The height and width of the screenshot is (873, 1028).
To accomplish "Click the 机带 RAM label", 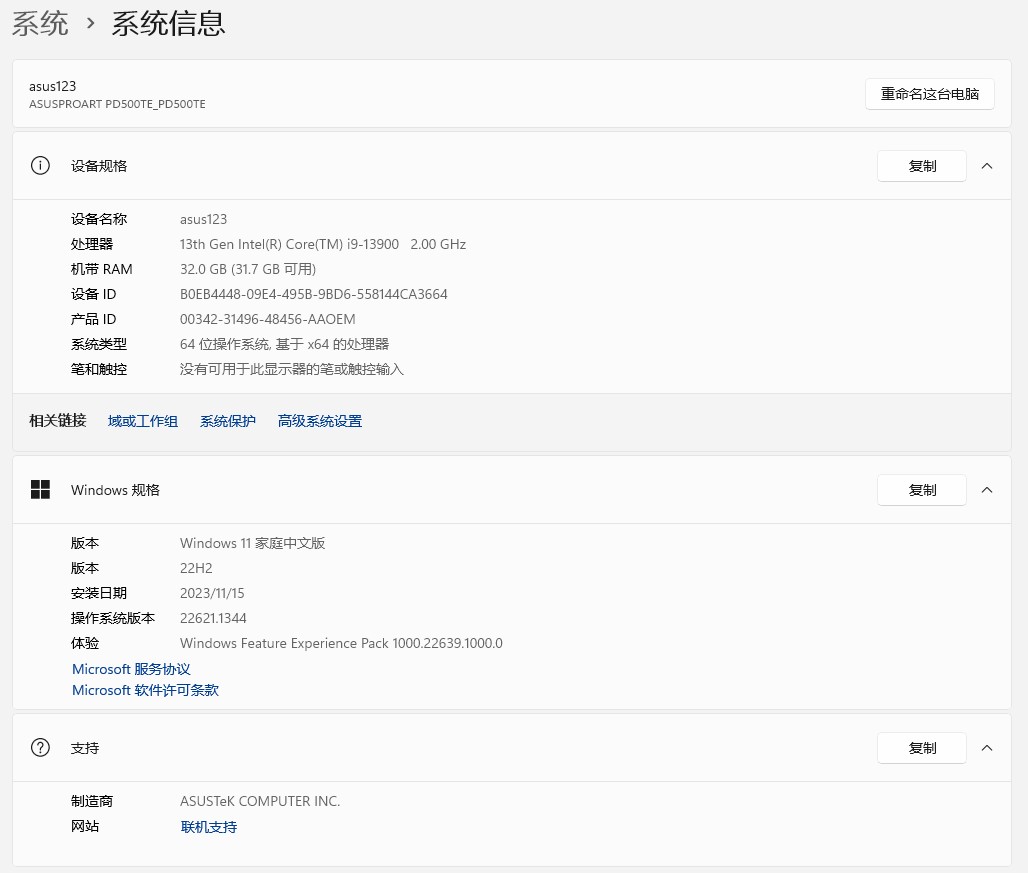I will [x=102, y=269].
